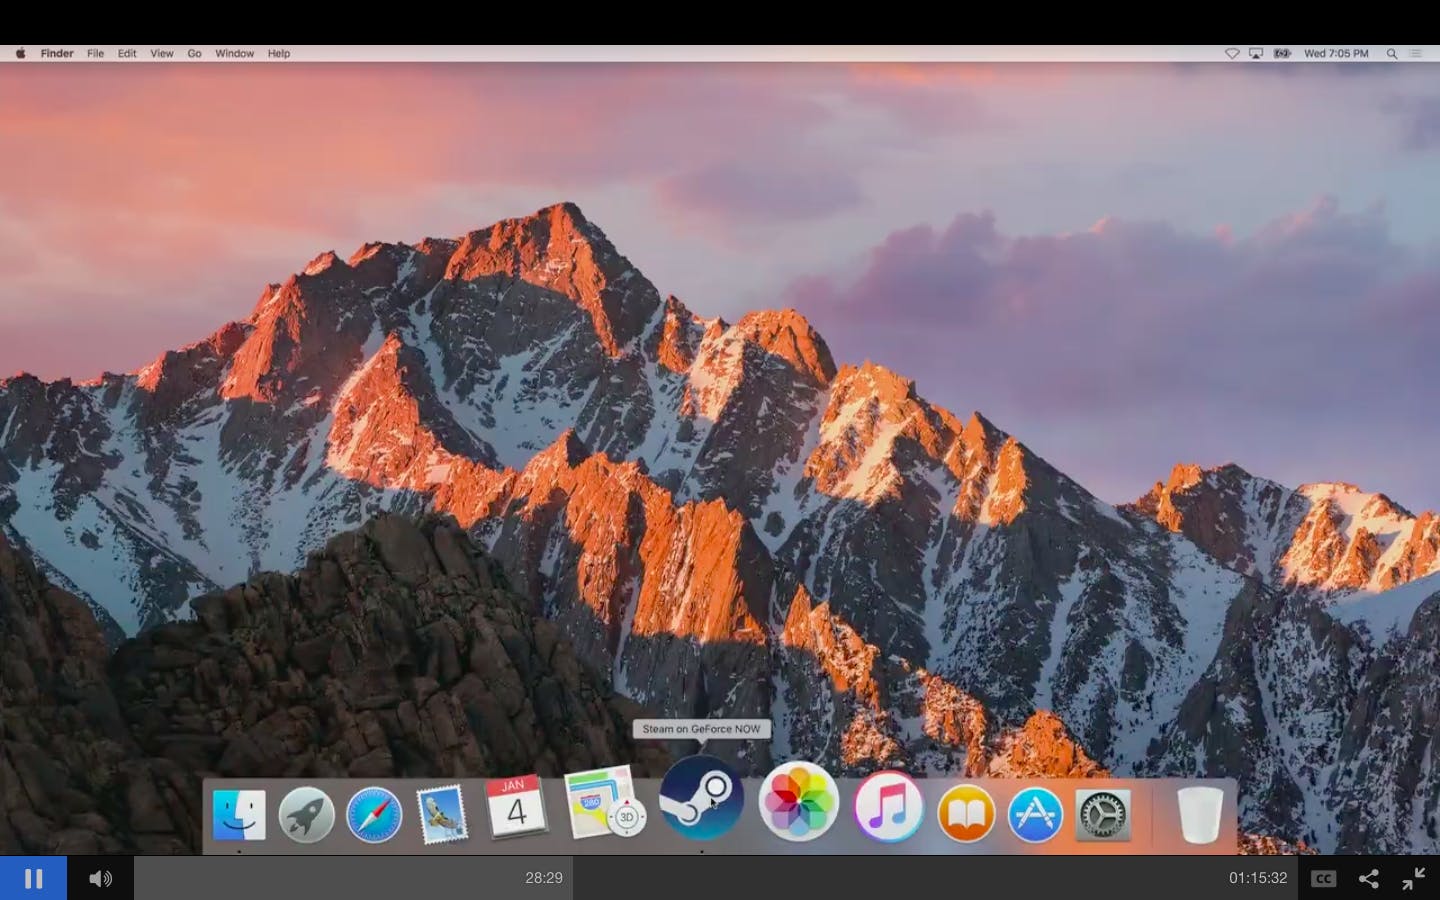Open Launchpad rocket icon in the Dock
This screenshot has height=900, width=1440.
(x=306, y=814)
